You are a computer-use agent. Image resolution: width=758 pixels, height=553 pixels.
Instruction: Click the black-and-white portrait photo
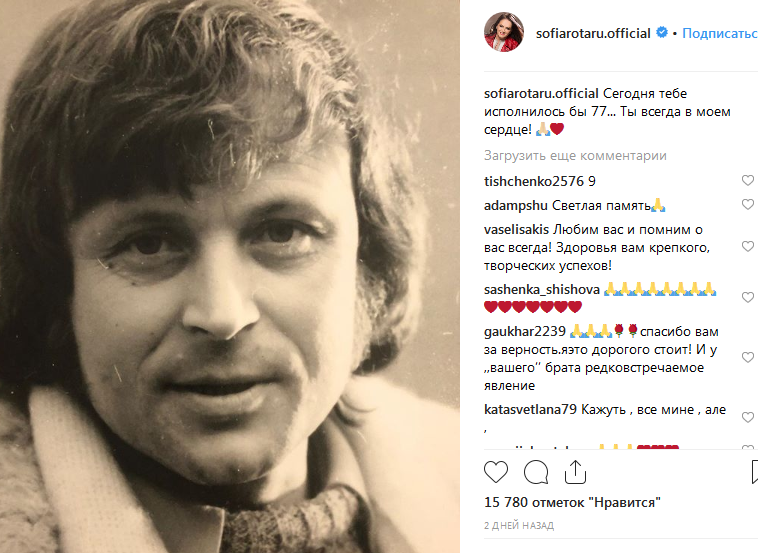click(x=232, y=276)
